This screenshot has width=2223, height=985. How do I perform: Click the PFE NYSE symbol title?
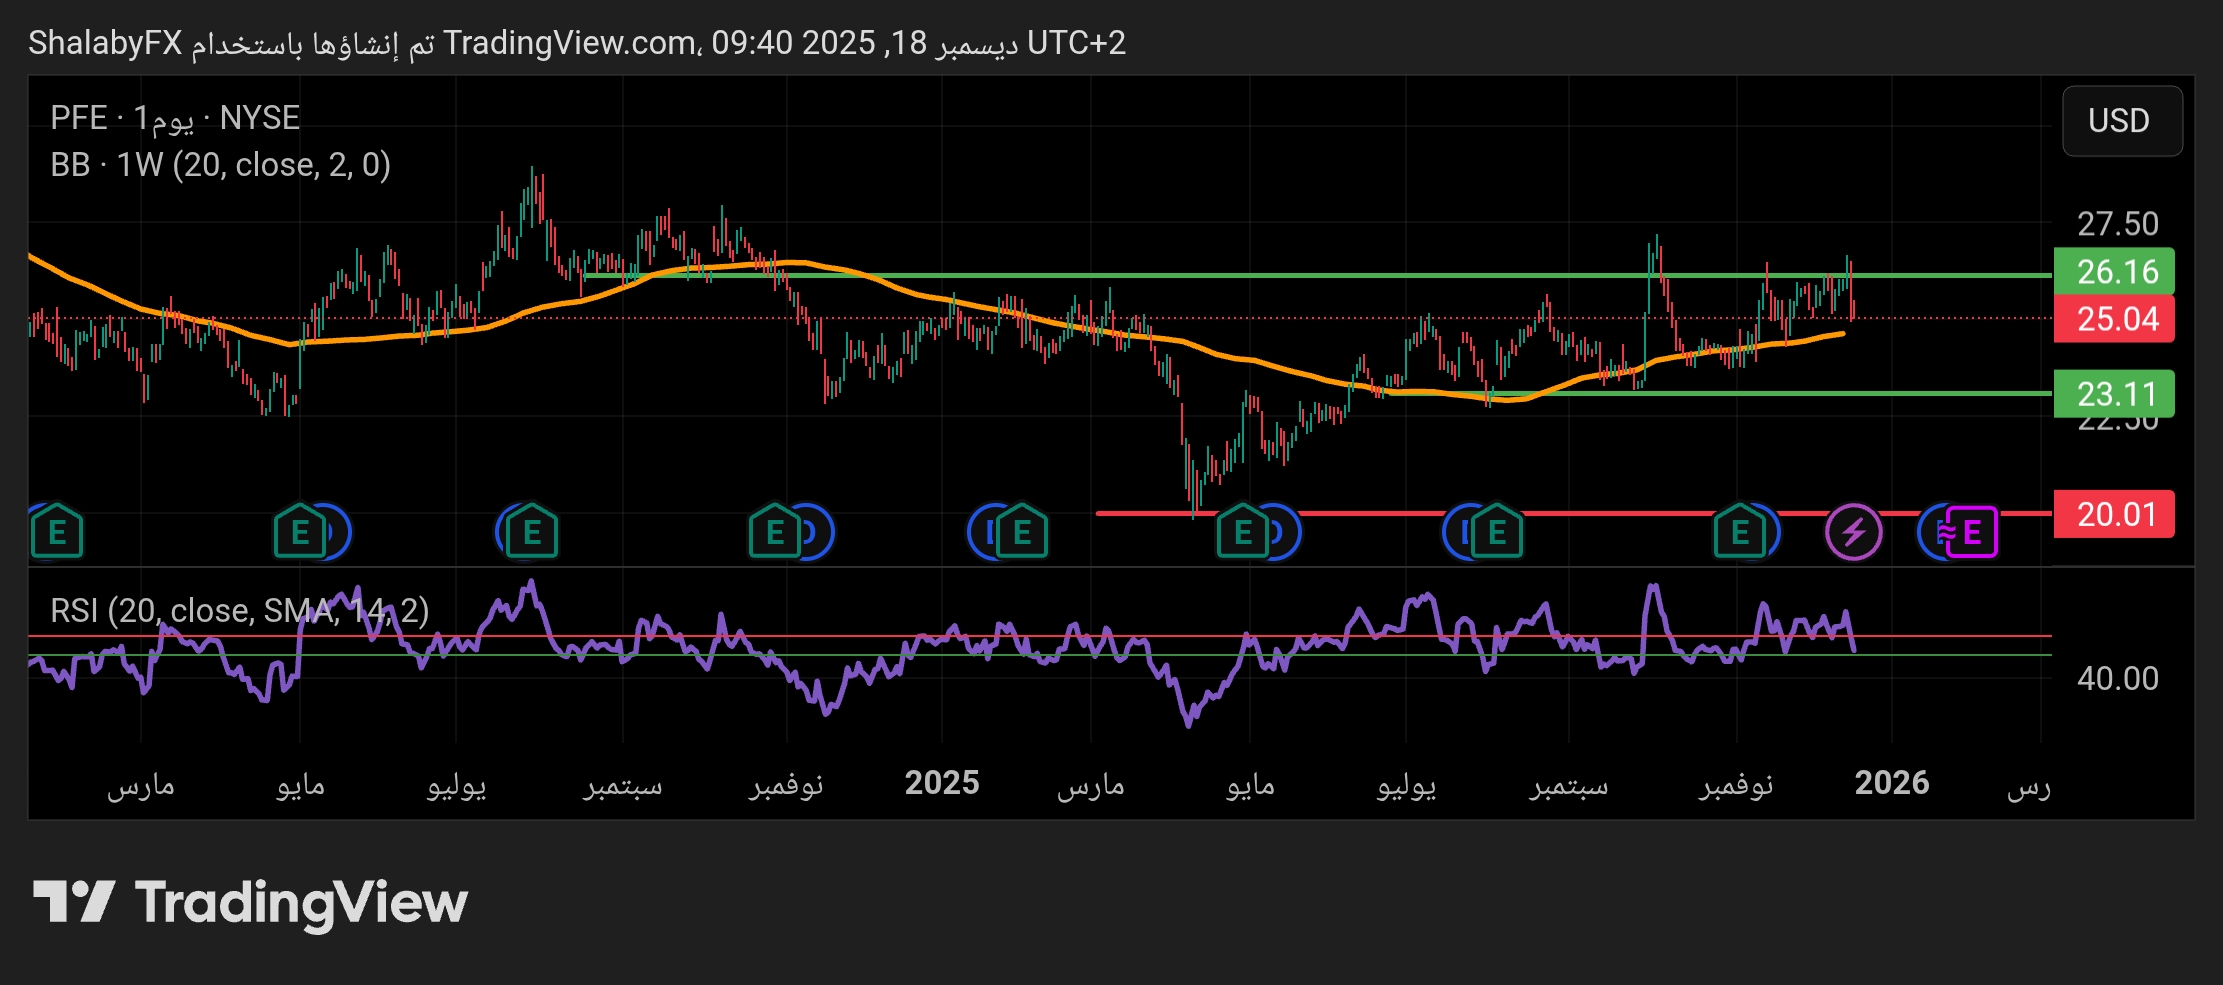(x=175, y=118)
